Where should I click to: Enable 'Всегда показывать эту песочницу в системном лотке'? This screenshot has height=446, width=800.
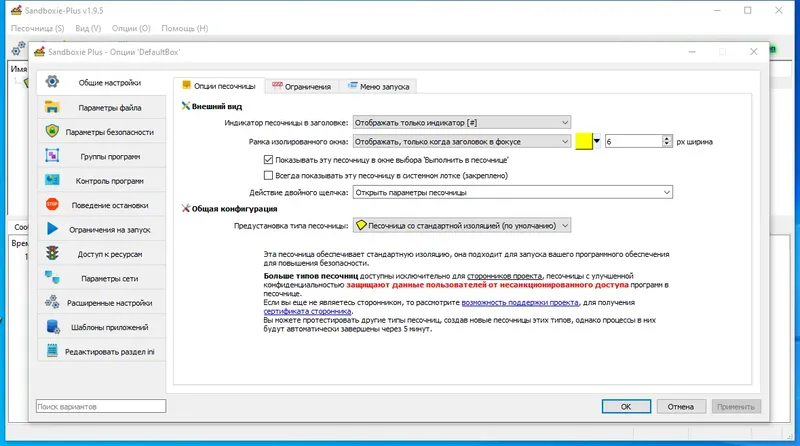click(x=268, y=175)
